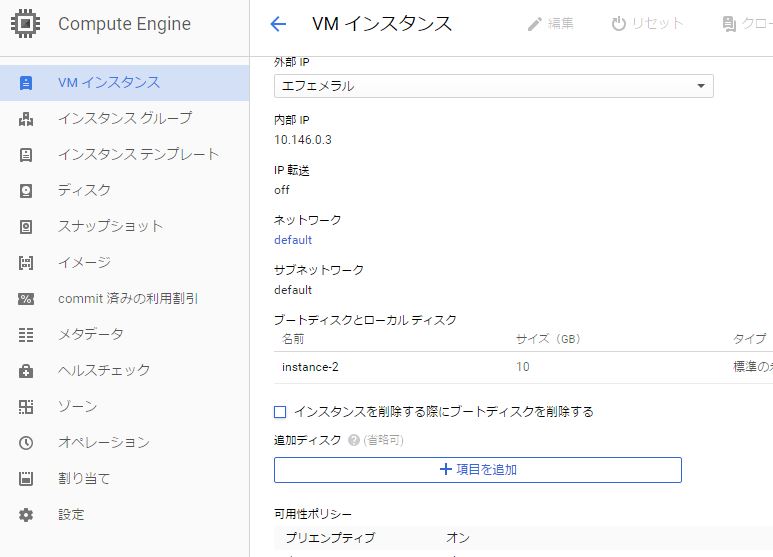
Task: Click the 名前 column header
Action: tap(293, 339)
